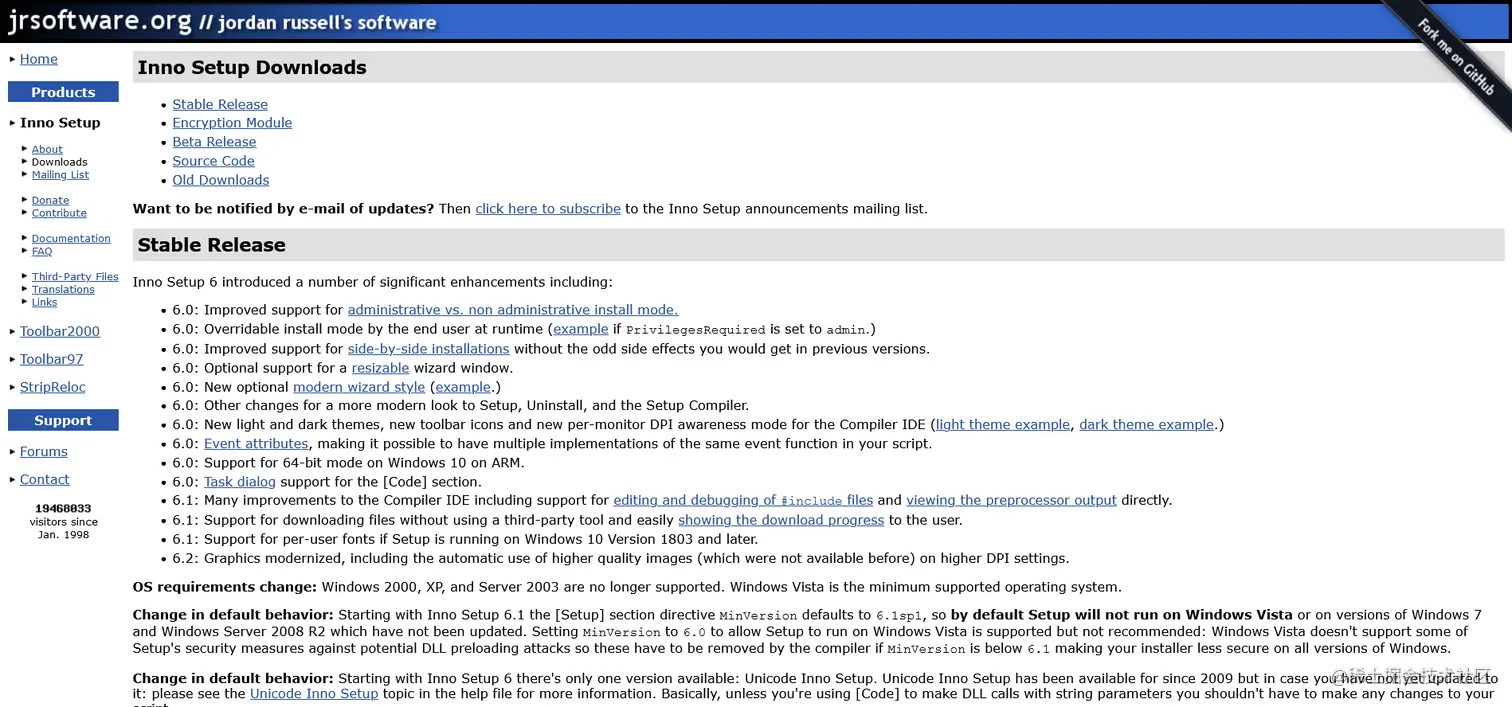Screen dimensions: 1512x707
Task: Open the example link for overridable install mode
Action: click(581, 329)
